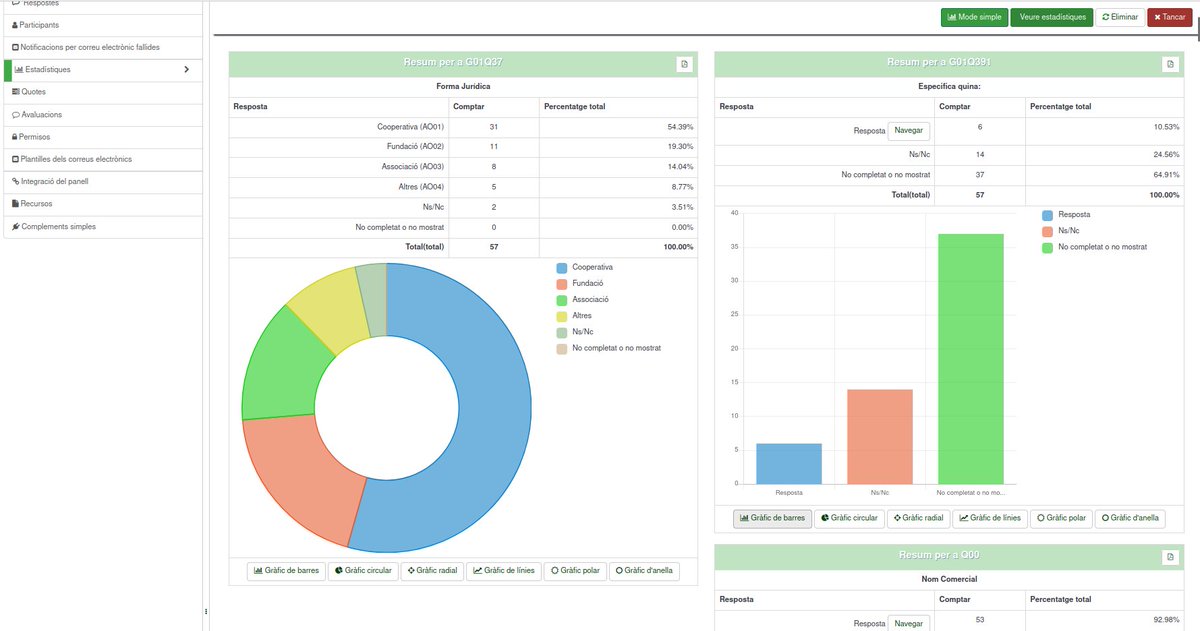
Task: Toggle Ns/Nc legend swatch in bar chart
Action: (1048, 231)
